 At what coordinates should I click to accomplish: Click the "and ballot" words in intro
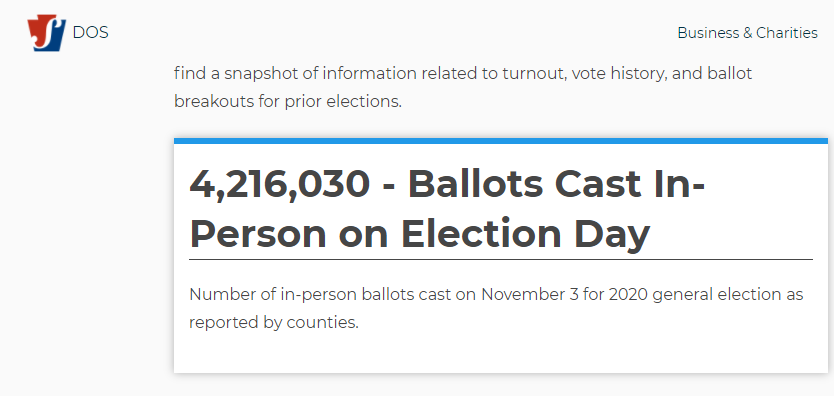(712, 73)
